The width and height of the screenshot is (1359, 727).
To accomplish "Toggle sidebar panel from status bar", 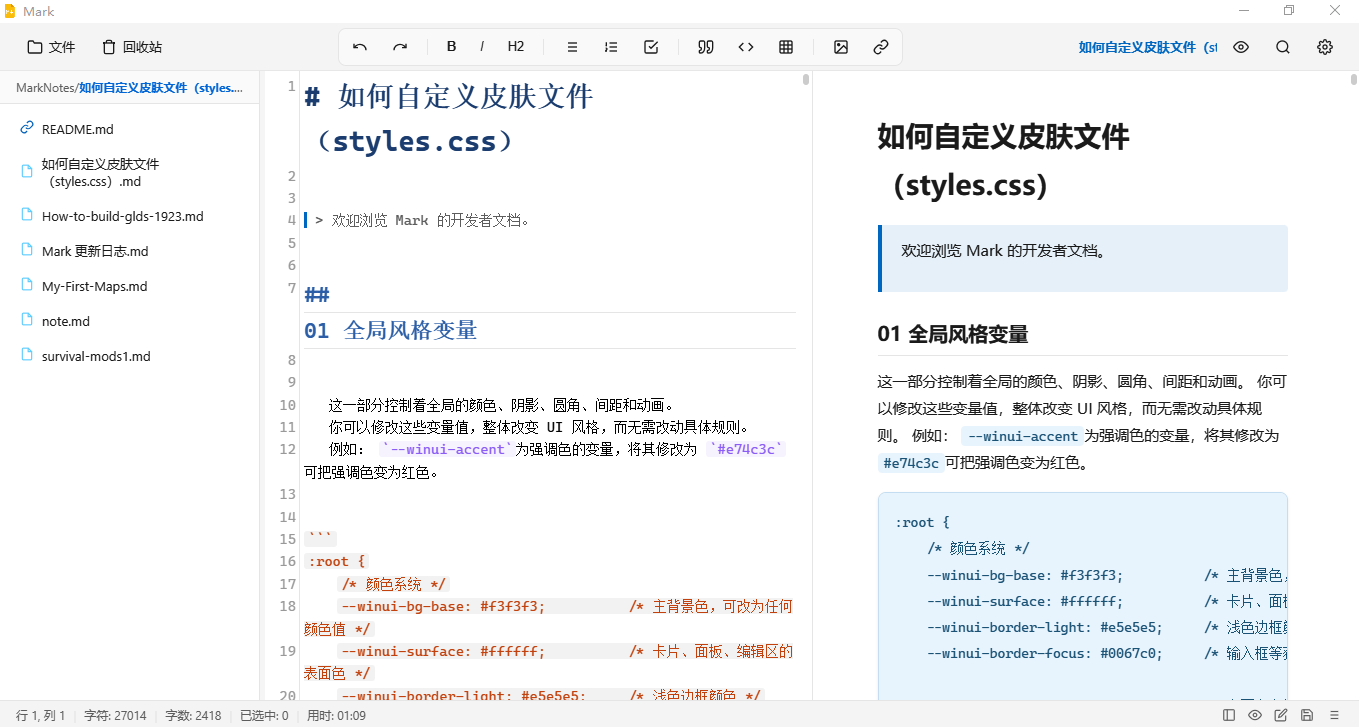I will 1229,715.
